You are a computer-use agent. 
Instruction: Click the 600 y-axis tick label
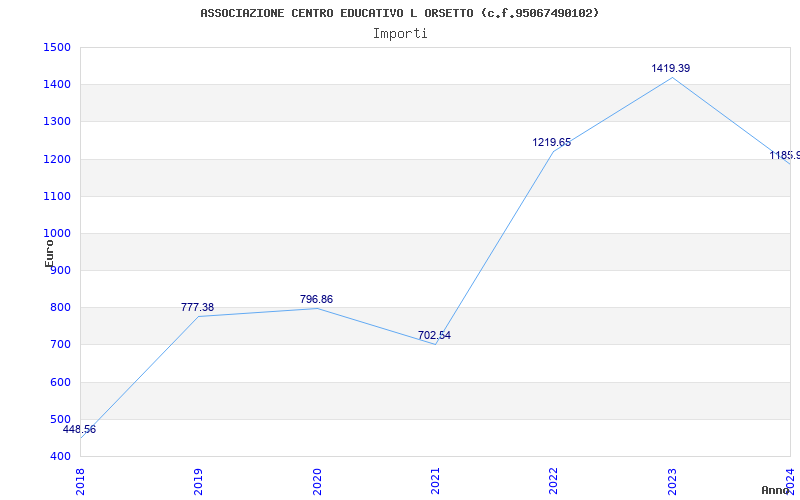[x=60, y=382]
